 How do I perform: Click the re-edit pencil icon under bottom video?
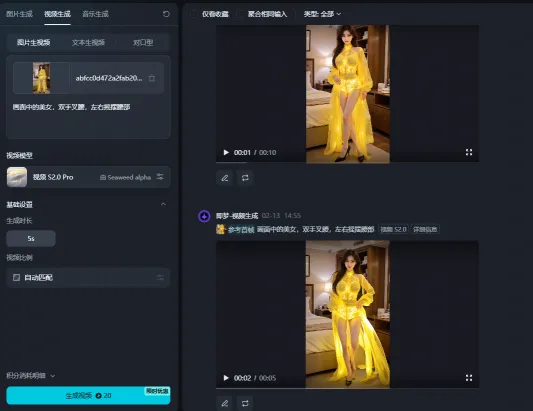click(x=225, y=404)
